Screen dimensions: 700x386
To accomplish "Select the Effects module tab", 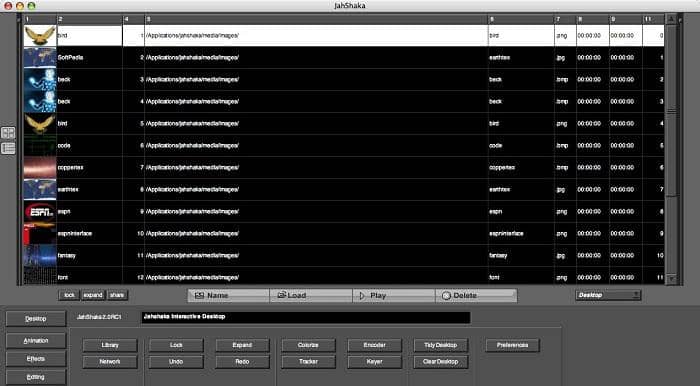I will click(36, 359).
